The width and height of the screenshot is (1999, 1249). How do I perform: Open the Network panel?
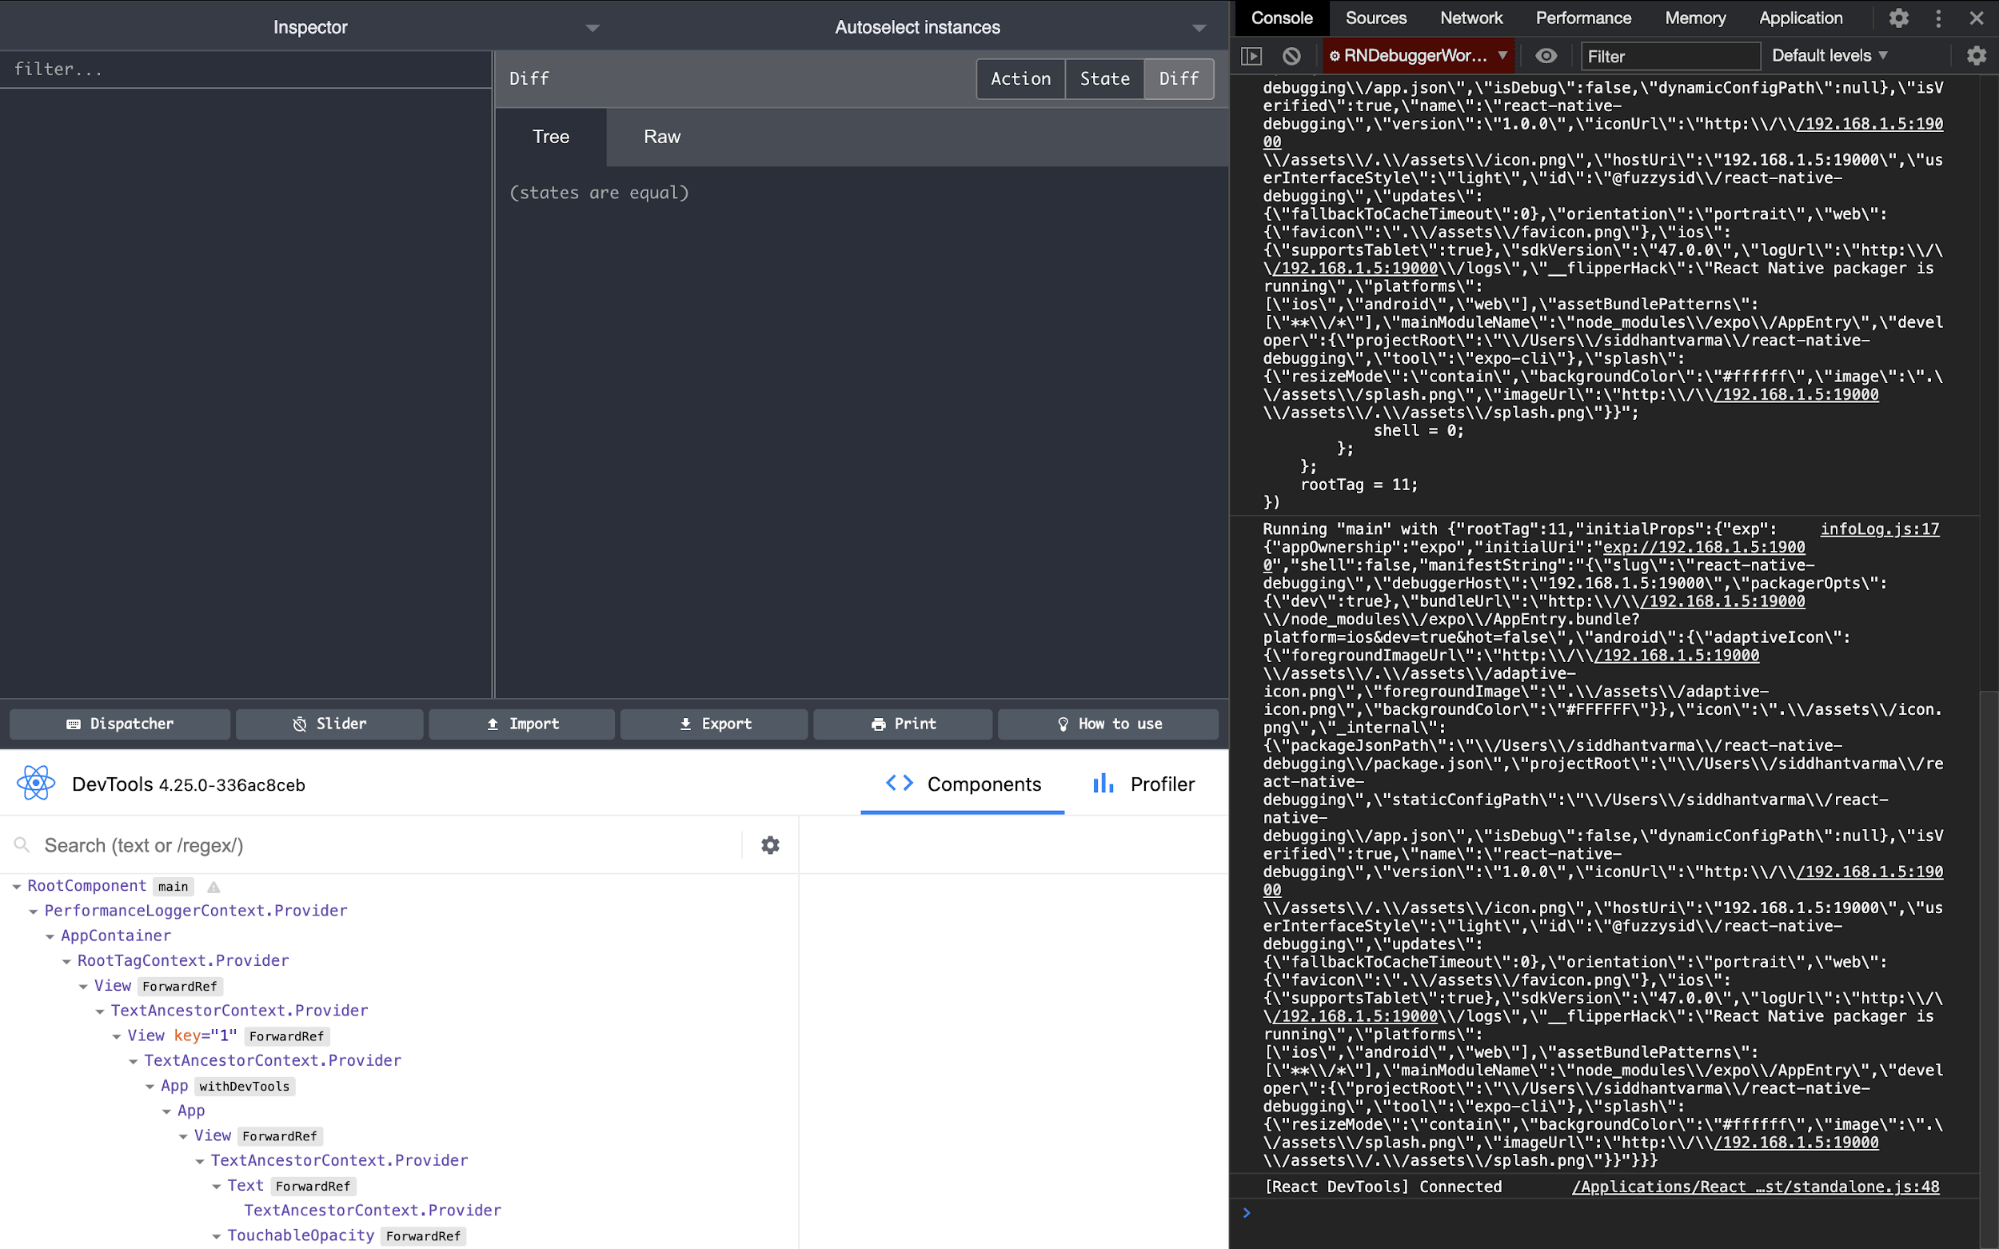pos(1470,18)
